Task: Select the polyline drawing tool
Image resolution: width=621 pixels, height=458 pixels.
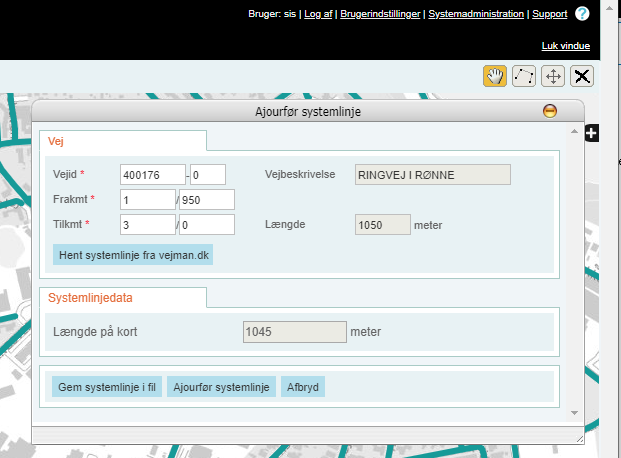Action: click(523, 76)
